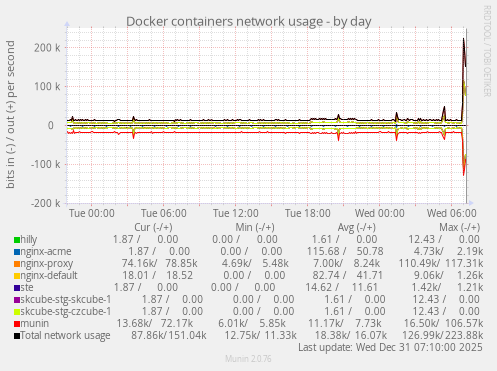Click Total minimum value 12.75k/ 11.33k
Viewport: 497px width, 371px height.
pyautogui.click(x=260, y=335)
